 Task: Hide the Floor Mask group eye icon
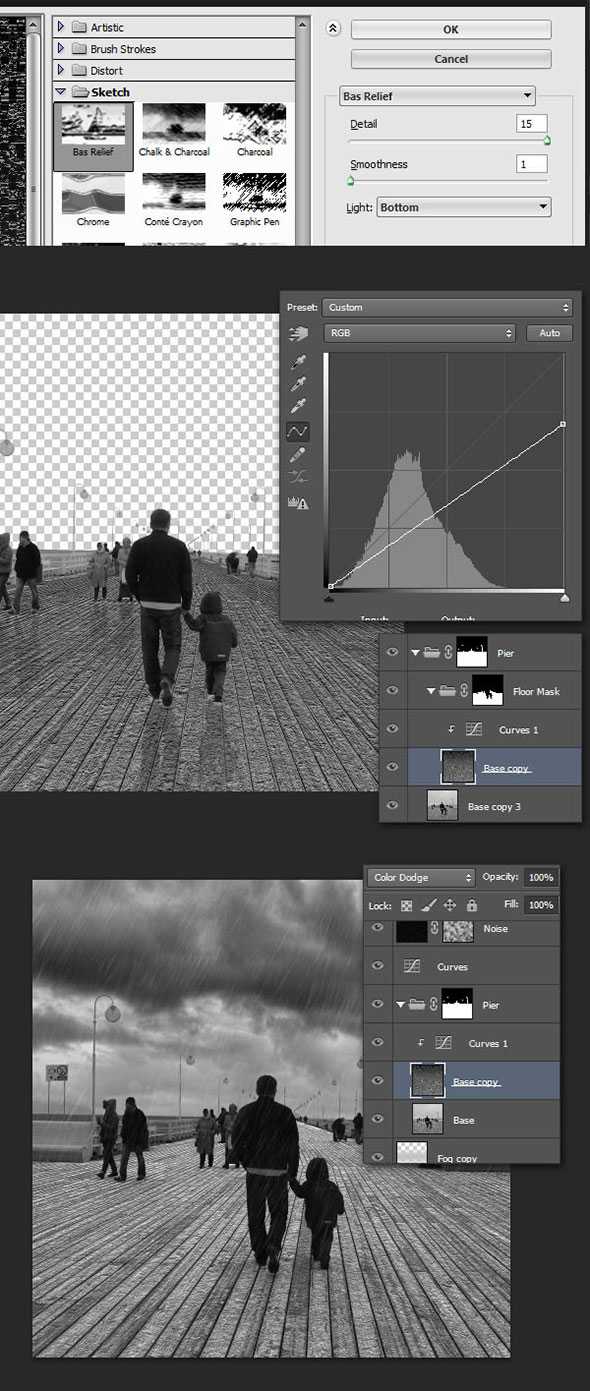click(392, 691)
